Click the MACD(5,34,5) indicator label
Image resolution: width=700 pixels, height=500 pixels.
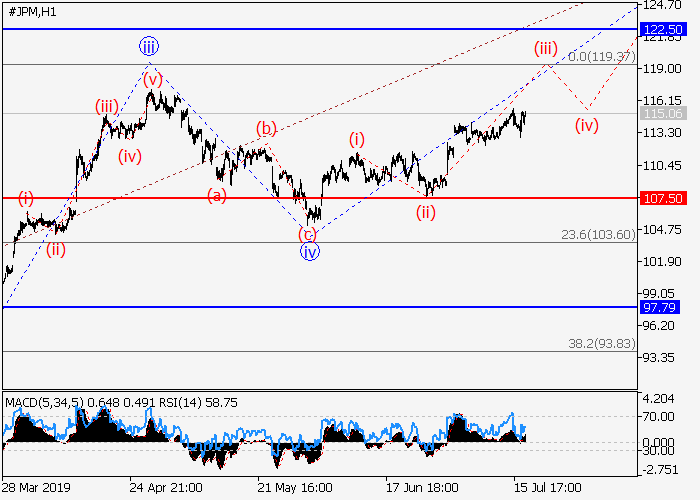[x=46, y=403]
